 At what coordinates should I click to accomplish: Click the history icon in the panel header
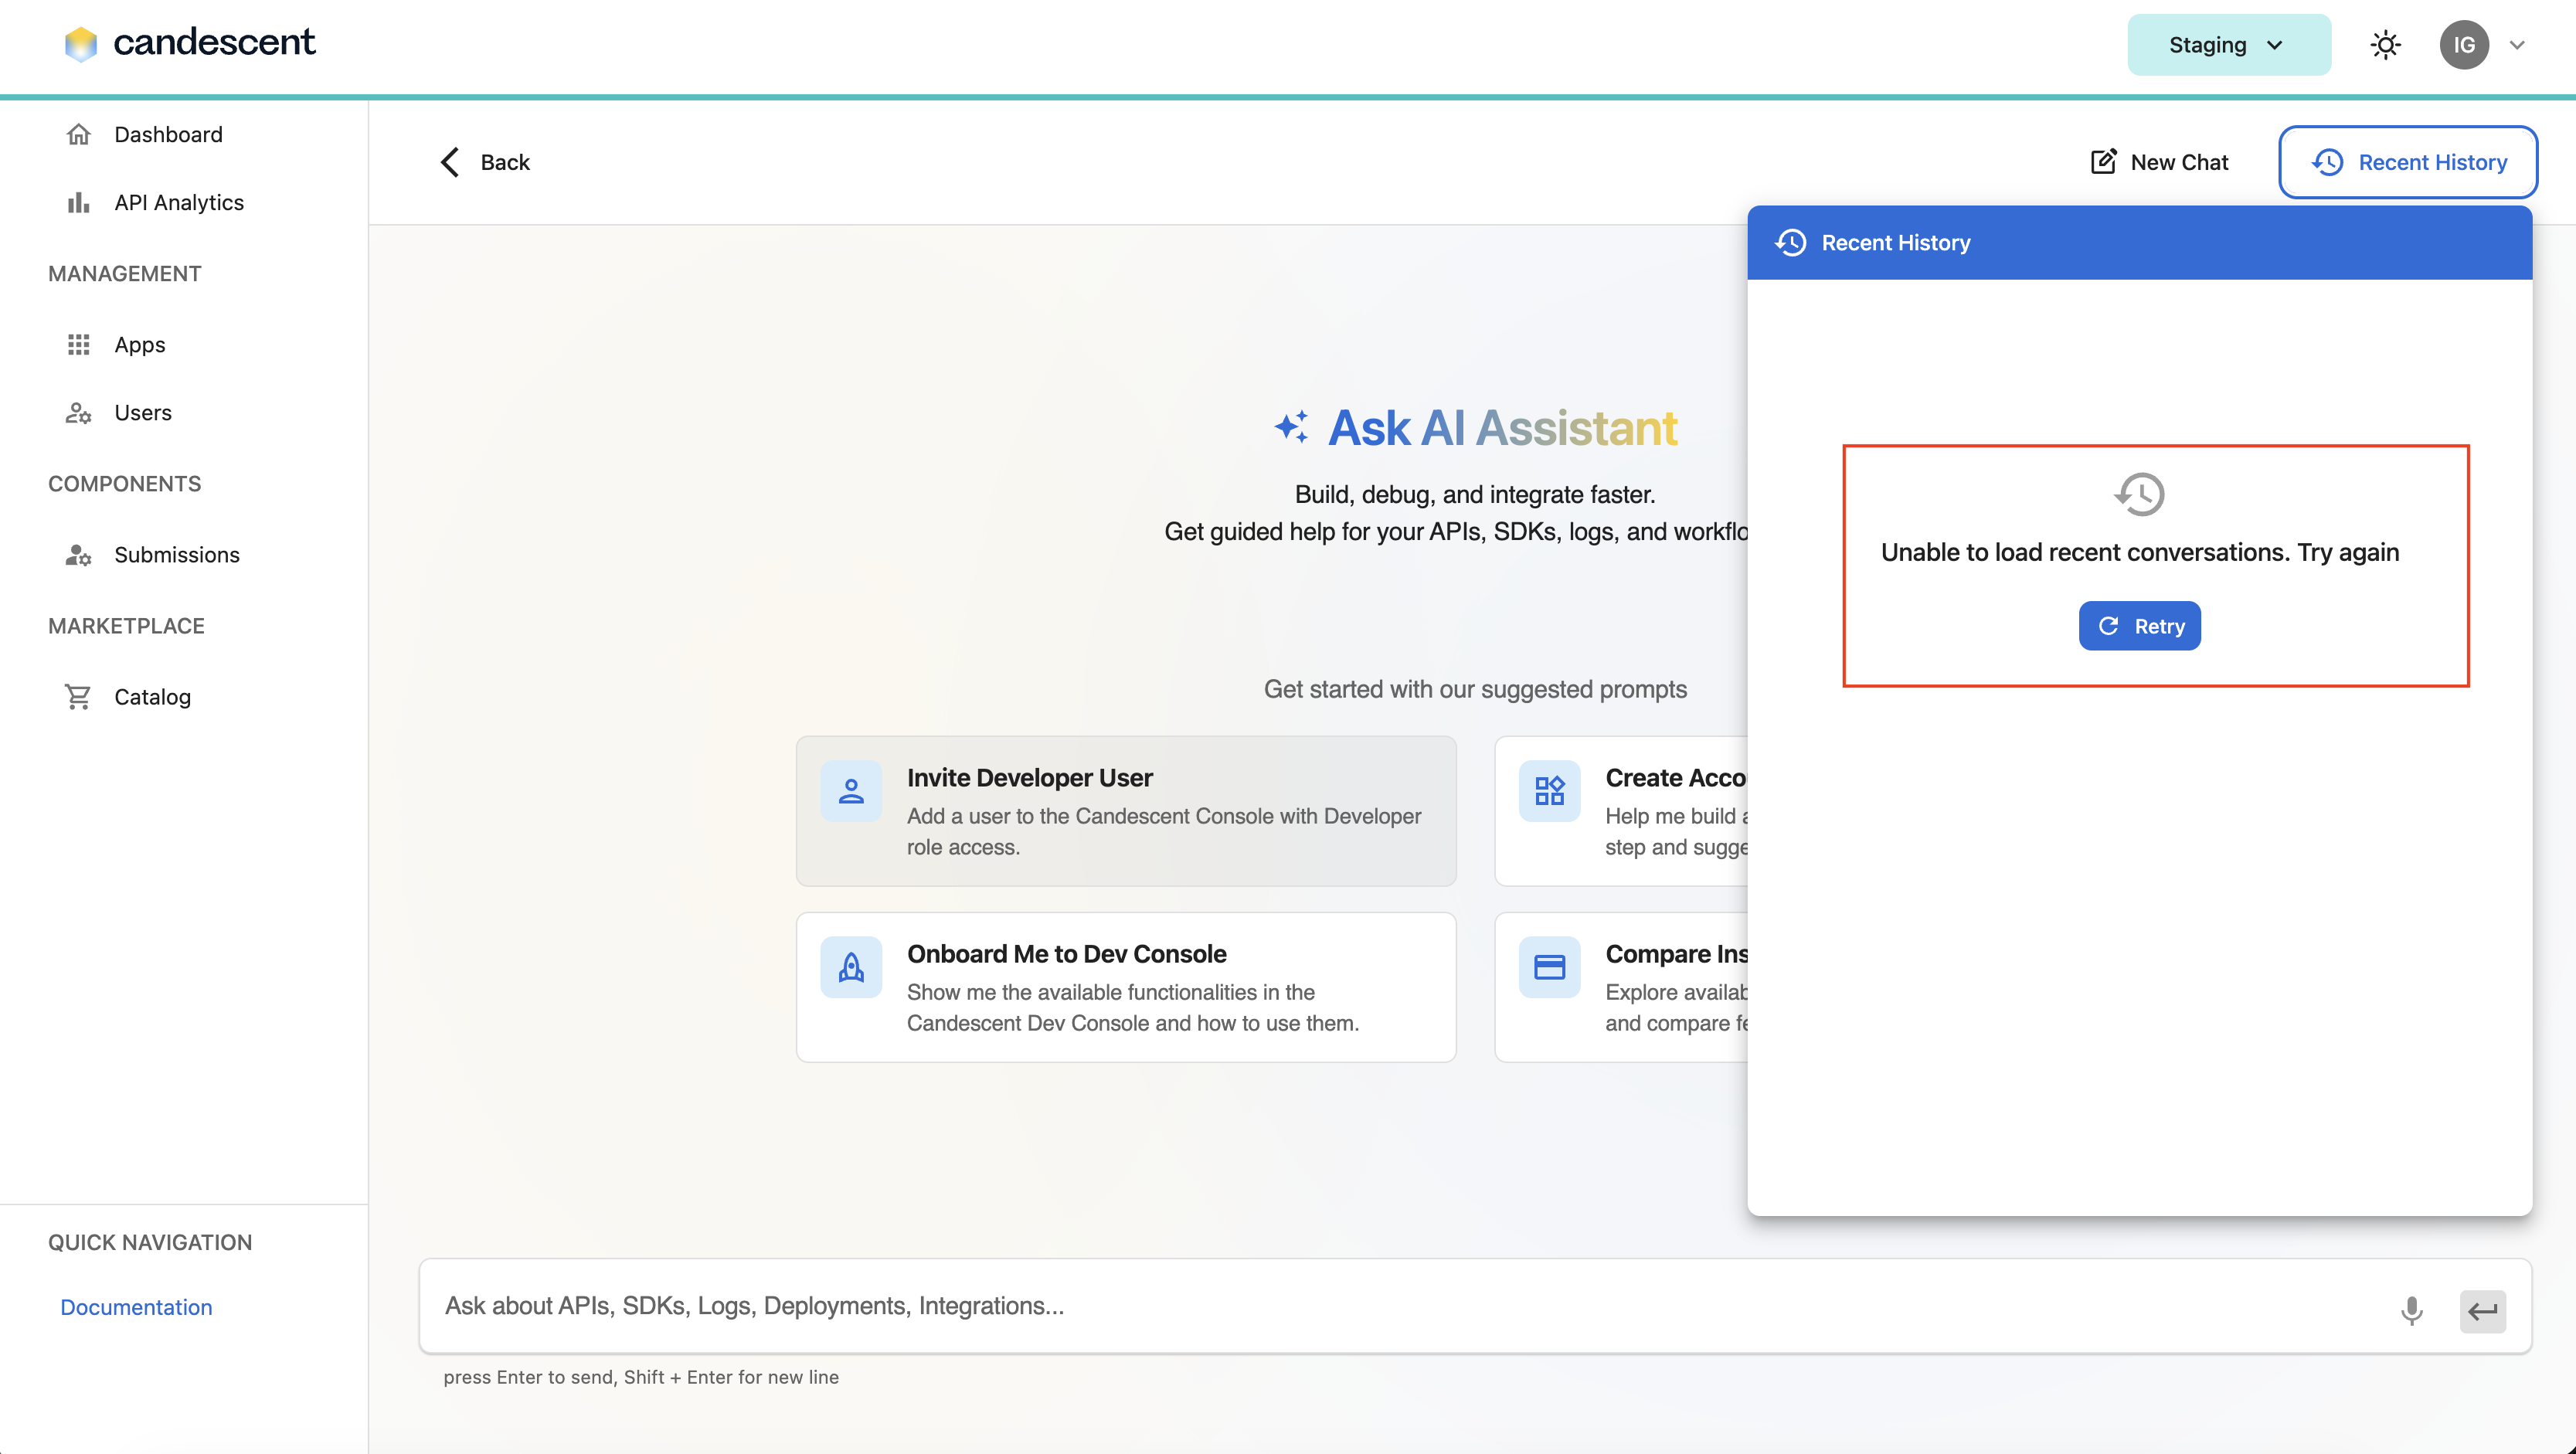(x=1790, y=243)
